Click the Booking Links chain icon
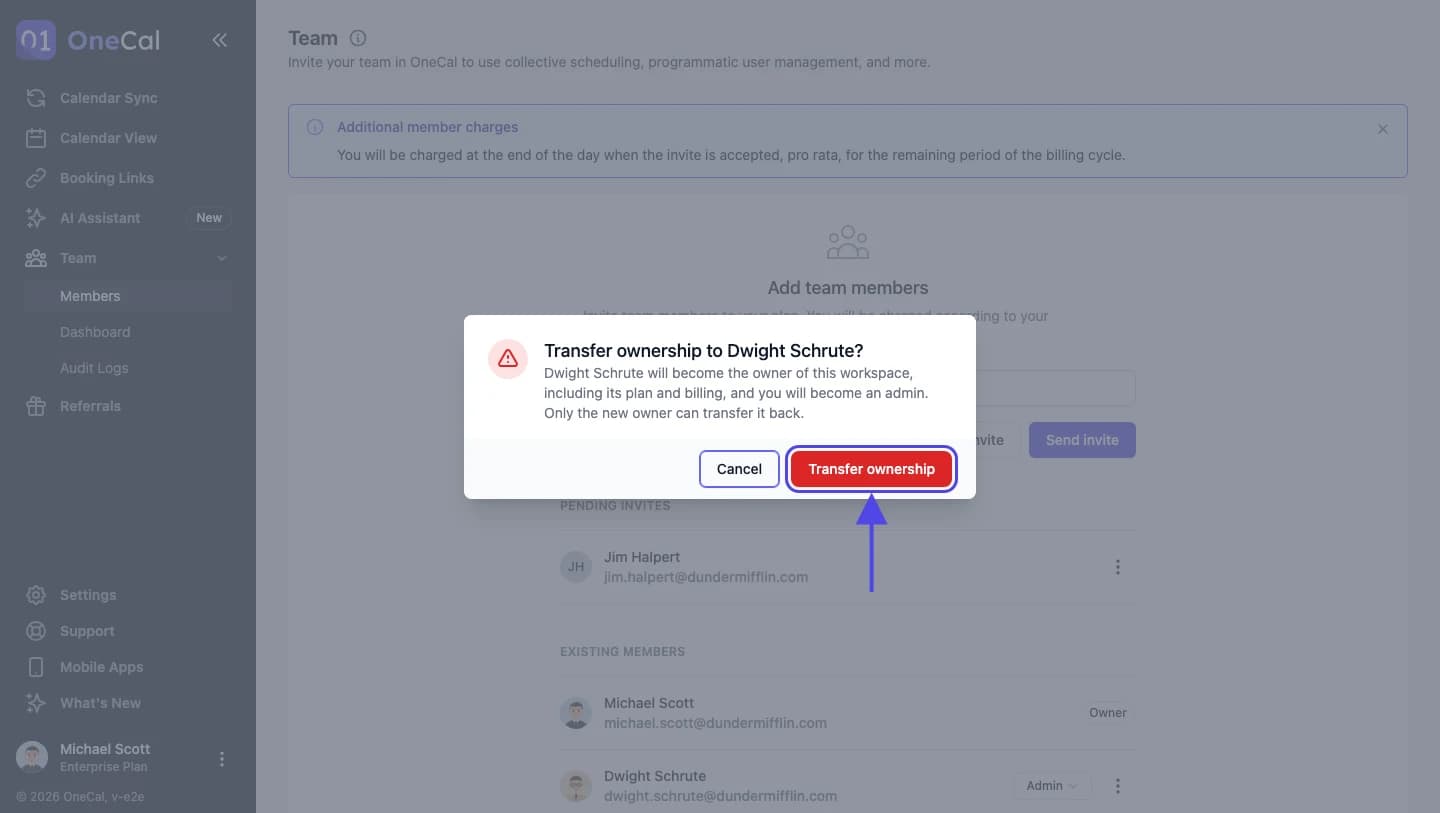The image size is (1440, 813). point(36,178)
